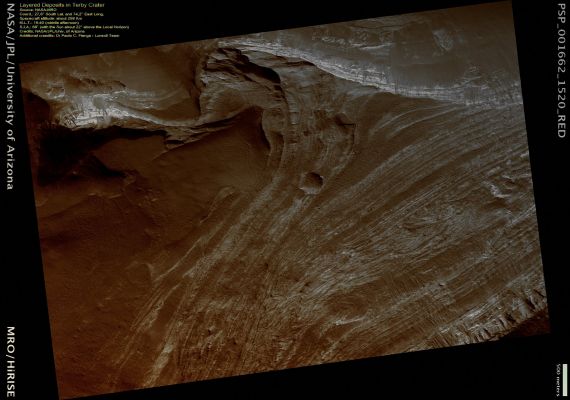Click the main Mars terrain image
570x400 pixels.
[x=284, y=200]
